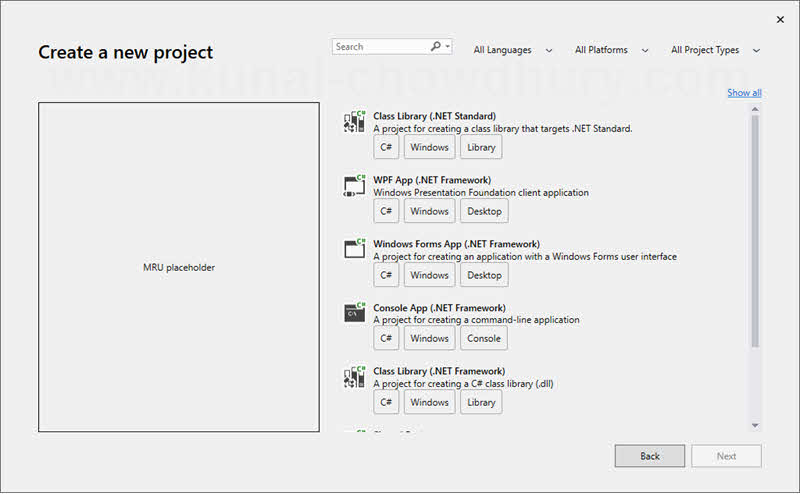
Task: Open the All Project Types filter dropdown
Action: point(715,50)
